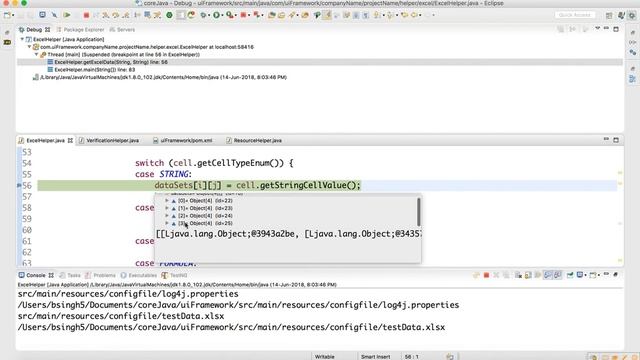Click the testData.xlsx absolute path console line
Viewport: 640px width, 360px height.
coord(231,327)
